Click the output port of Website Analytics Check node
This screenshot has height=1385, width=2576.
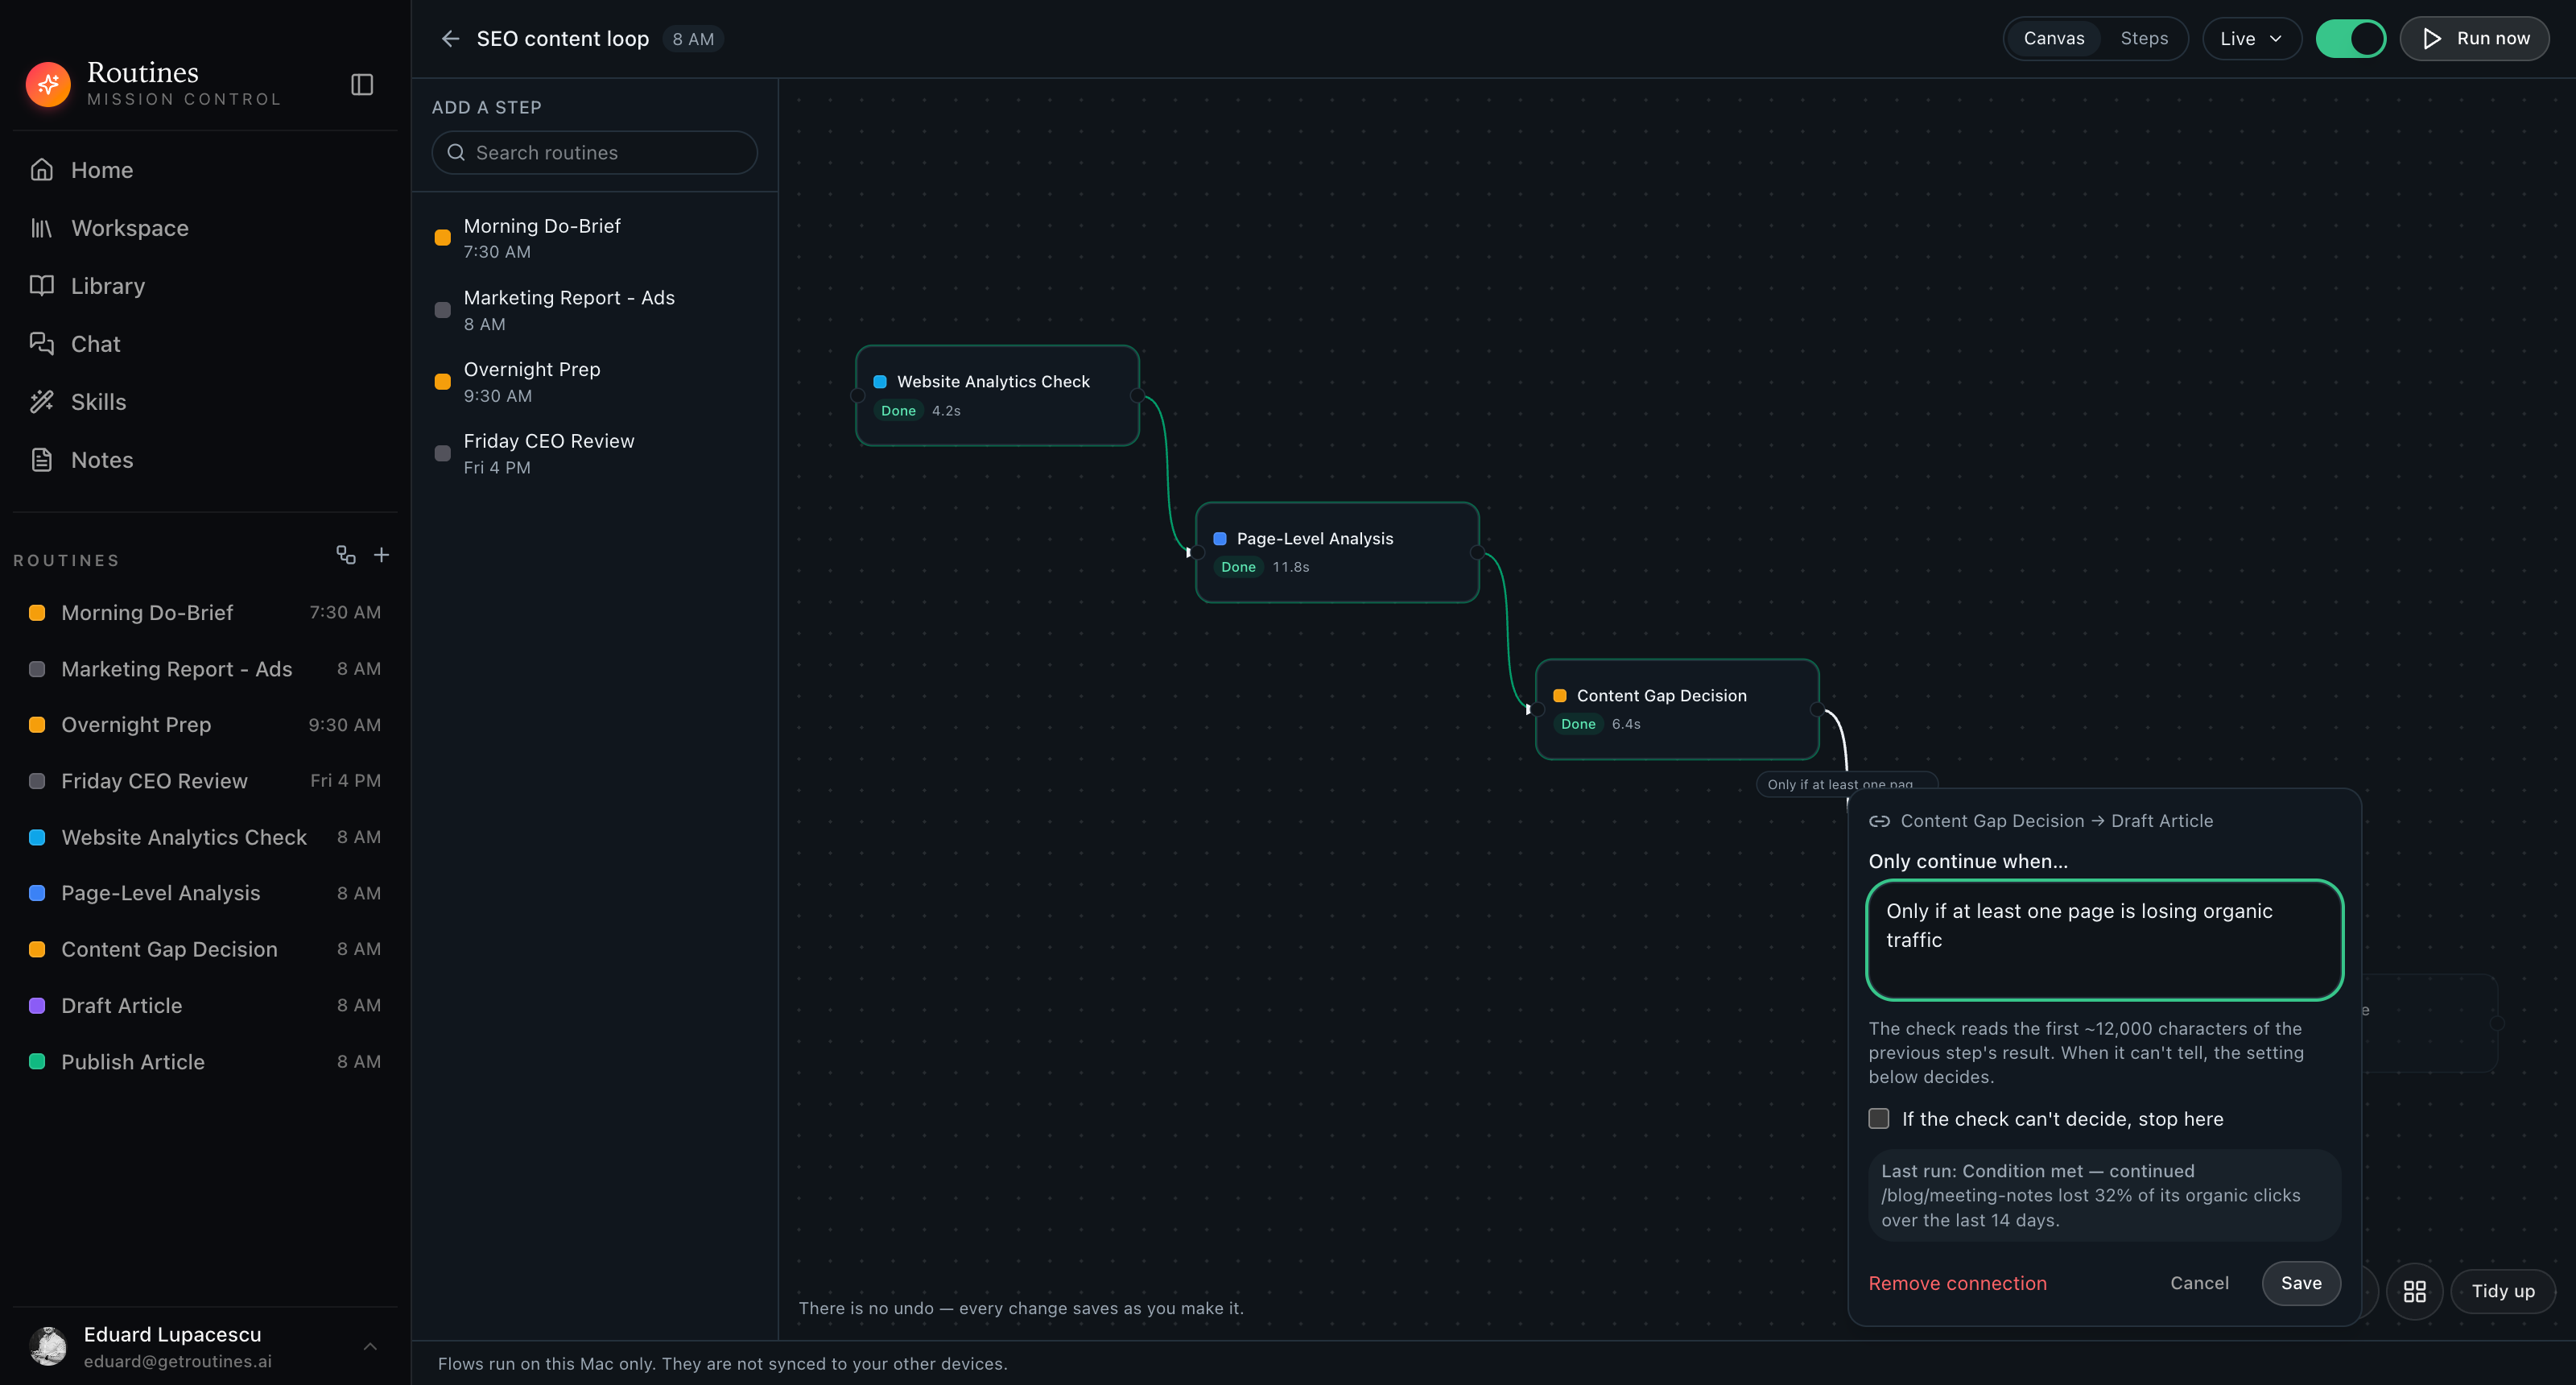[1137, 396]
